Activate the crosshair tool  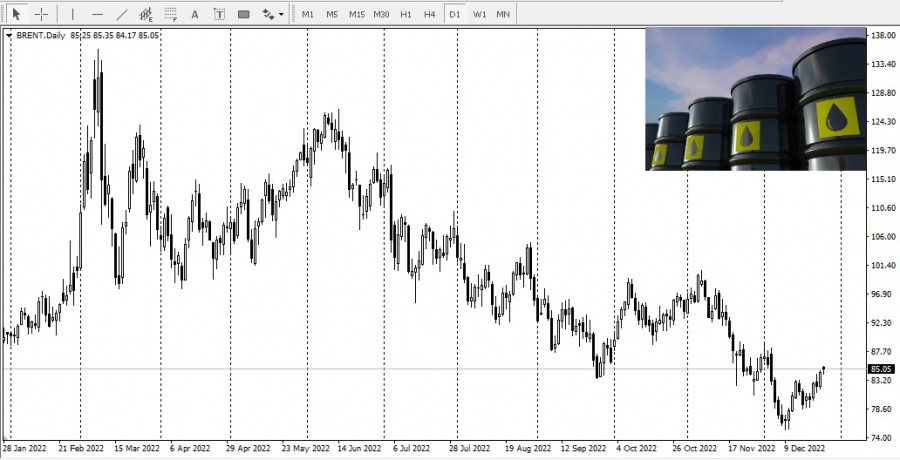pos(41,14)
